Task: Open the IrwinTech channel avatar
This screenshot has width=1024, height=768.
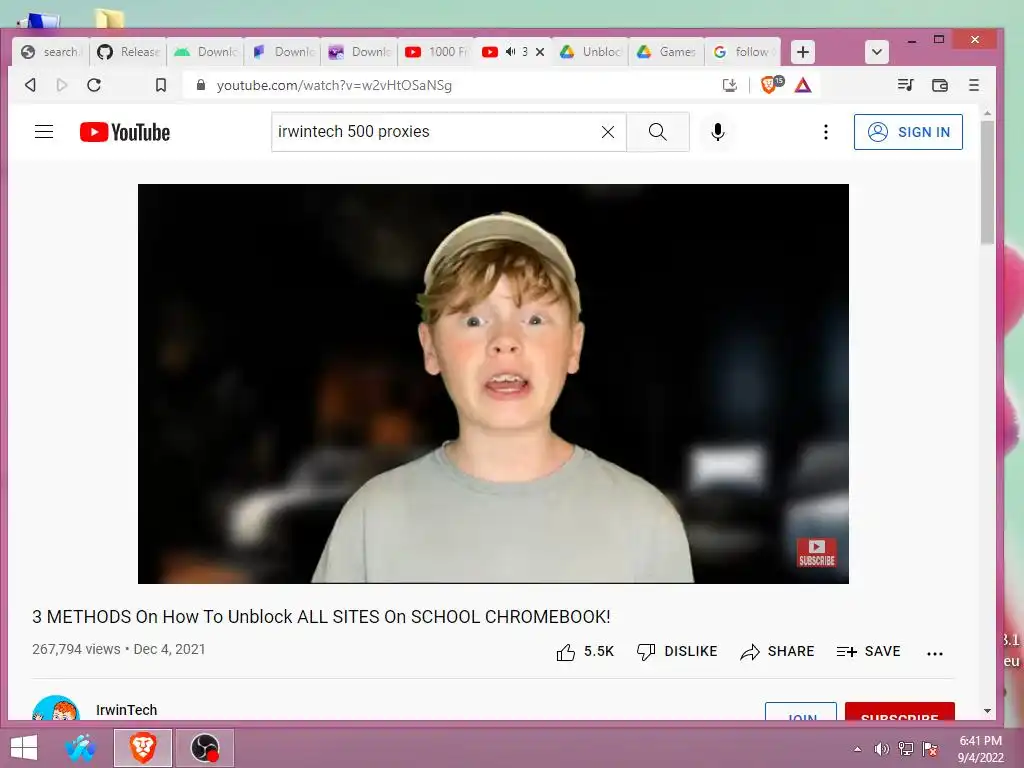Action: click(x=56, y=708)
